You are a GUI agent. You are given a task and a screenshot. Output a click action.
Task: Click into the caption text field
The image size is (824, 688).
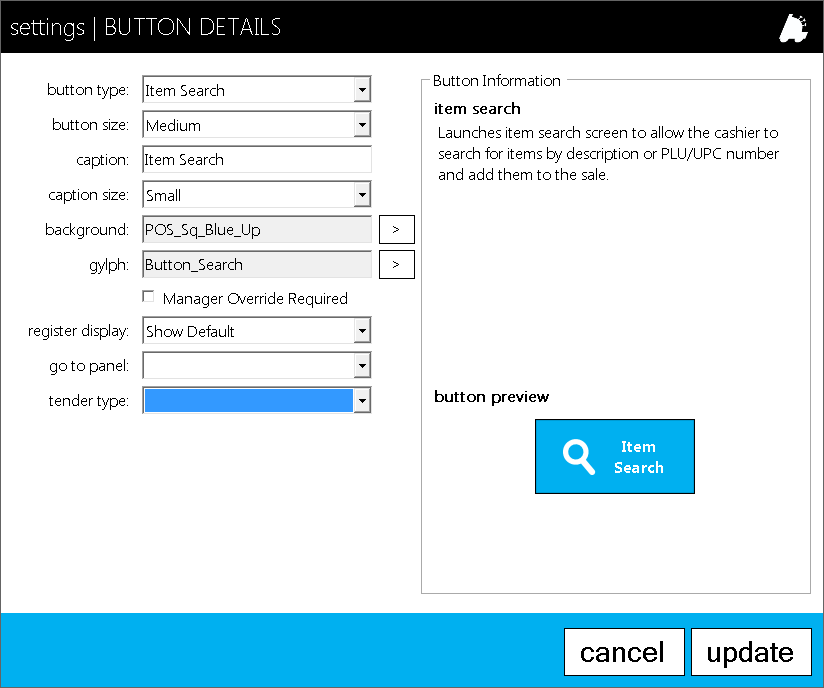point(257,160)
